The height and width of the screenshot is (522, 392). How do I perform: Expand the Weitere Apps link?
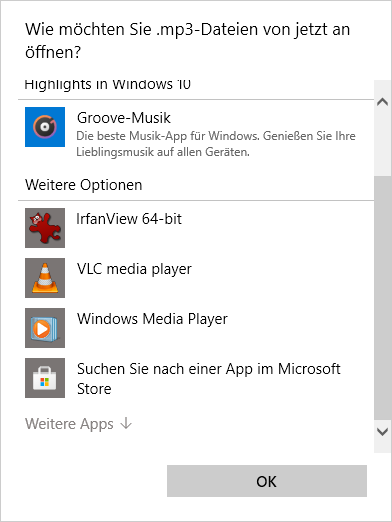tap(79, 424)
